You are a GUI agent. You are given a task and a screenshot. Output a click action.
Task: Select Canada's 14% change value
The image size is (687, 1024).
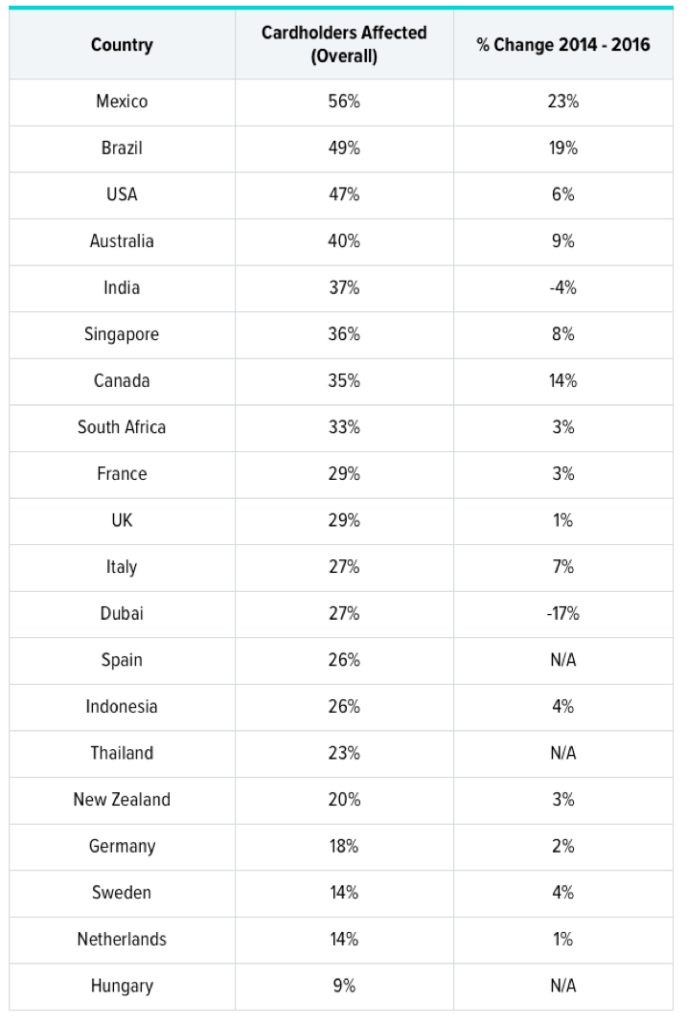point(563,381)
